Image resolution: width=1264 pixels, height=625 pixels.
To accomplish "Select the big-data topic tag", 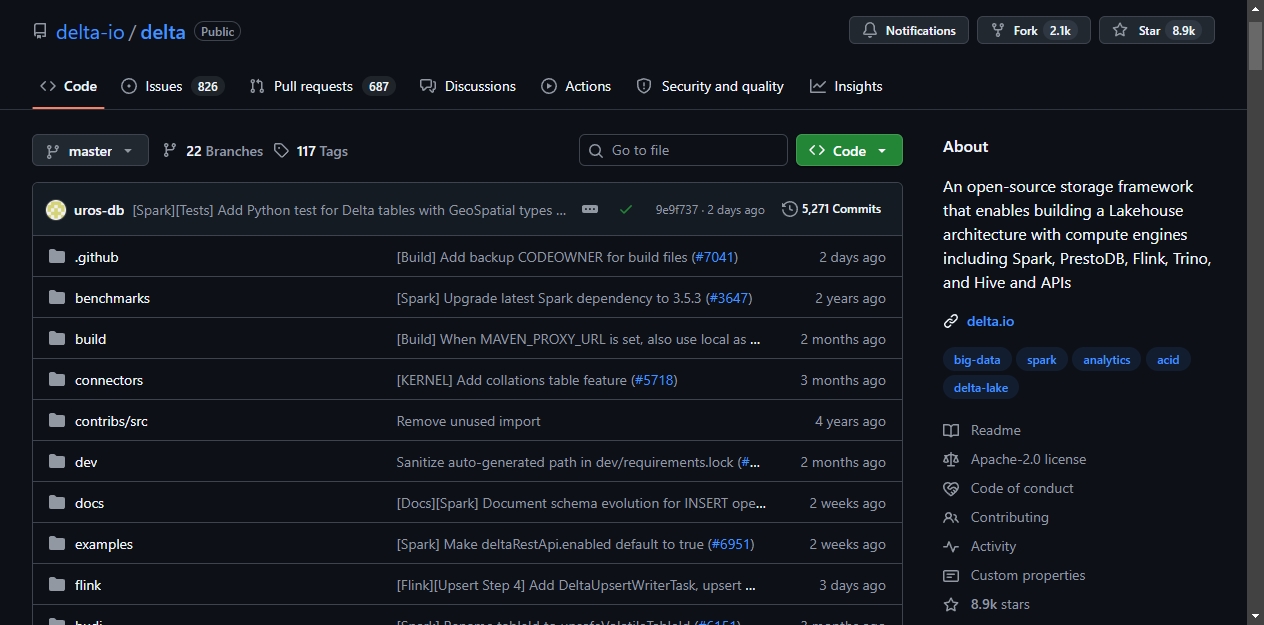I will (x=977, y=360).
